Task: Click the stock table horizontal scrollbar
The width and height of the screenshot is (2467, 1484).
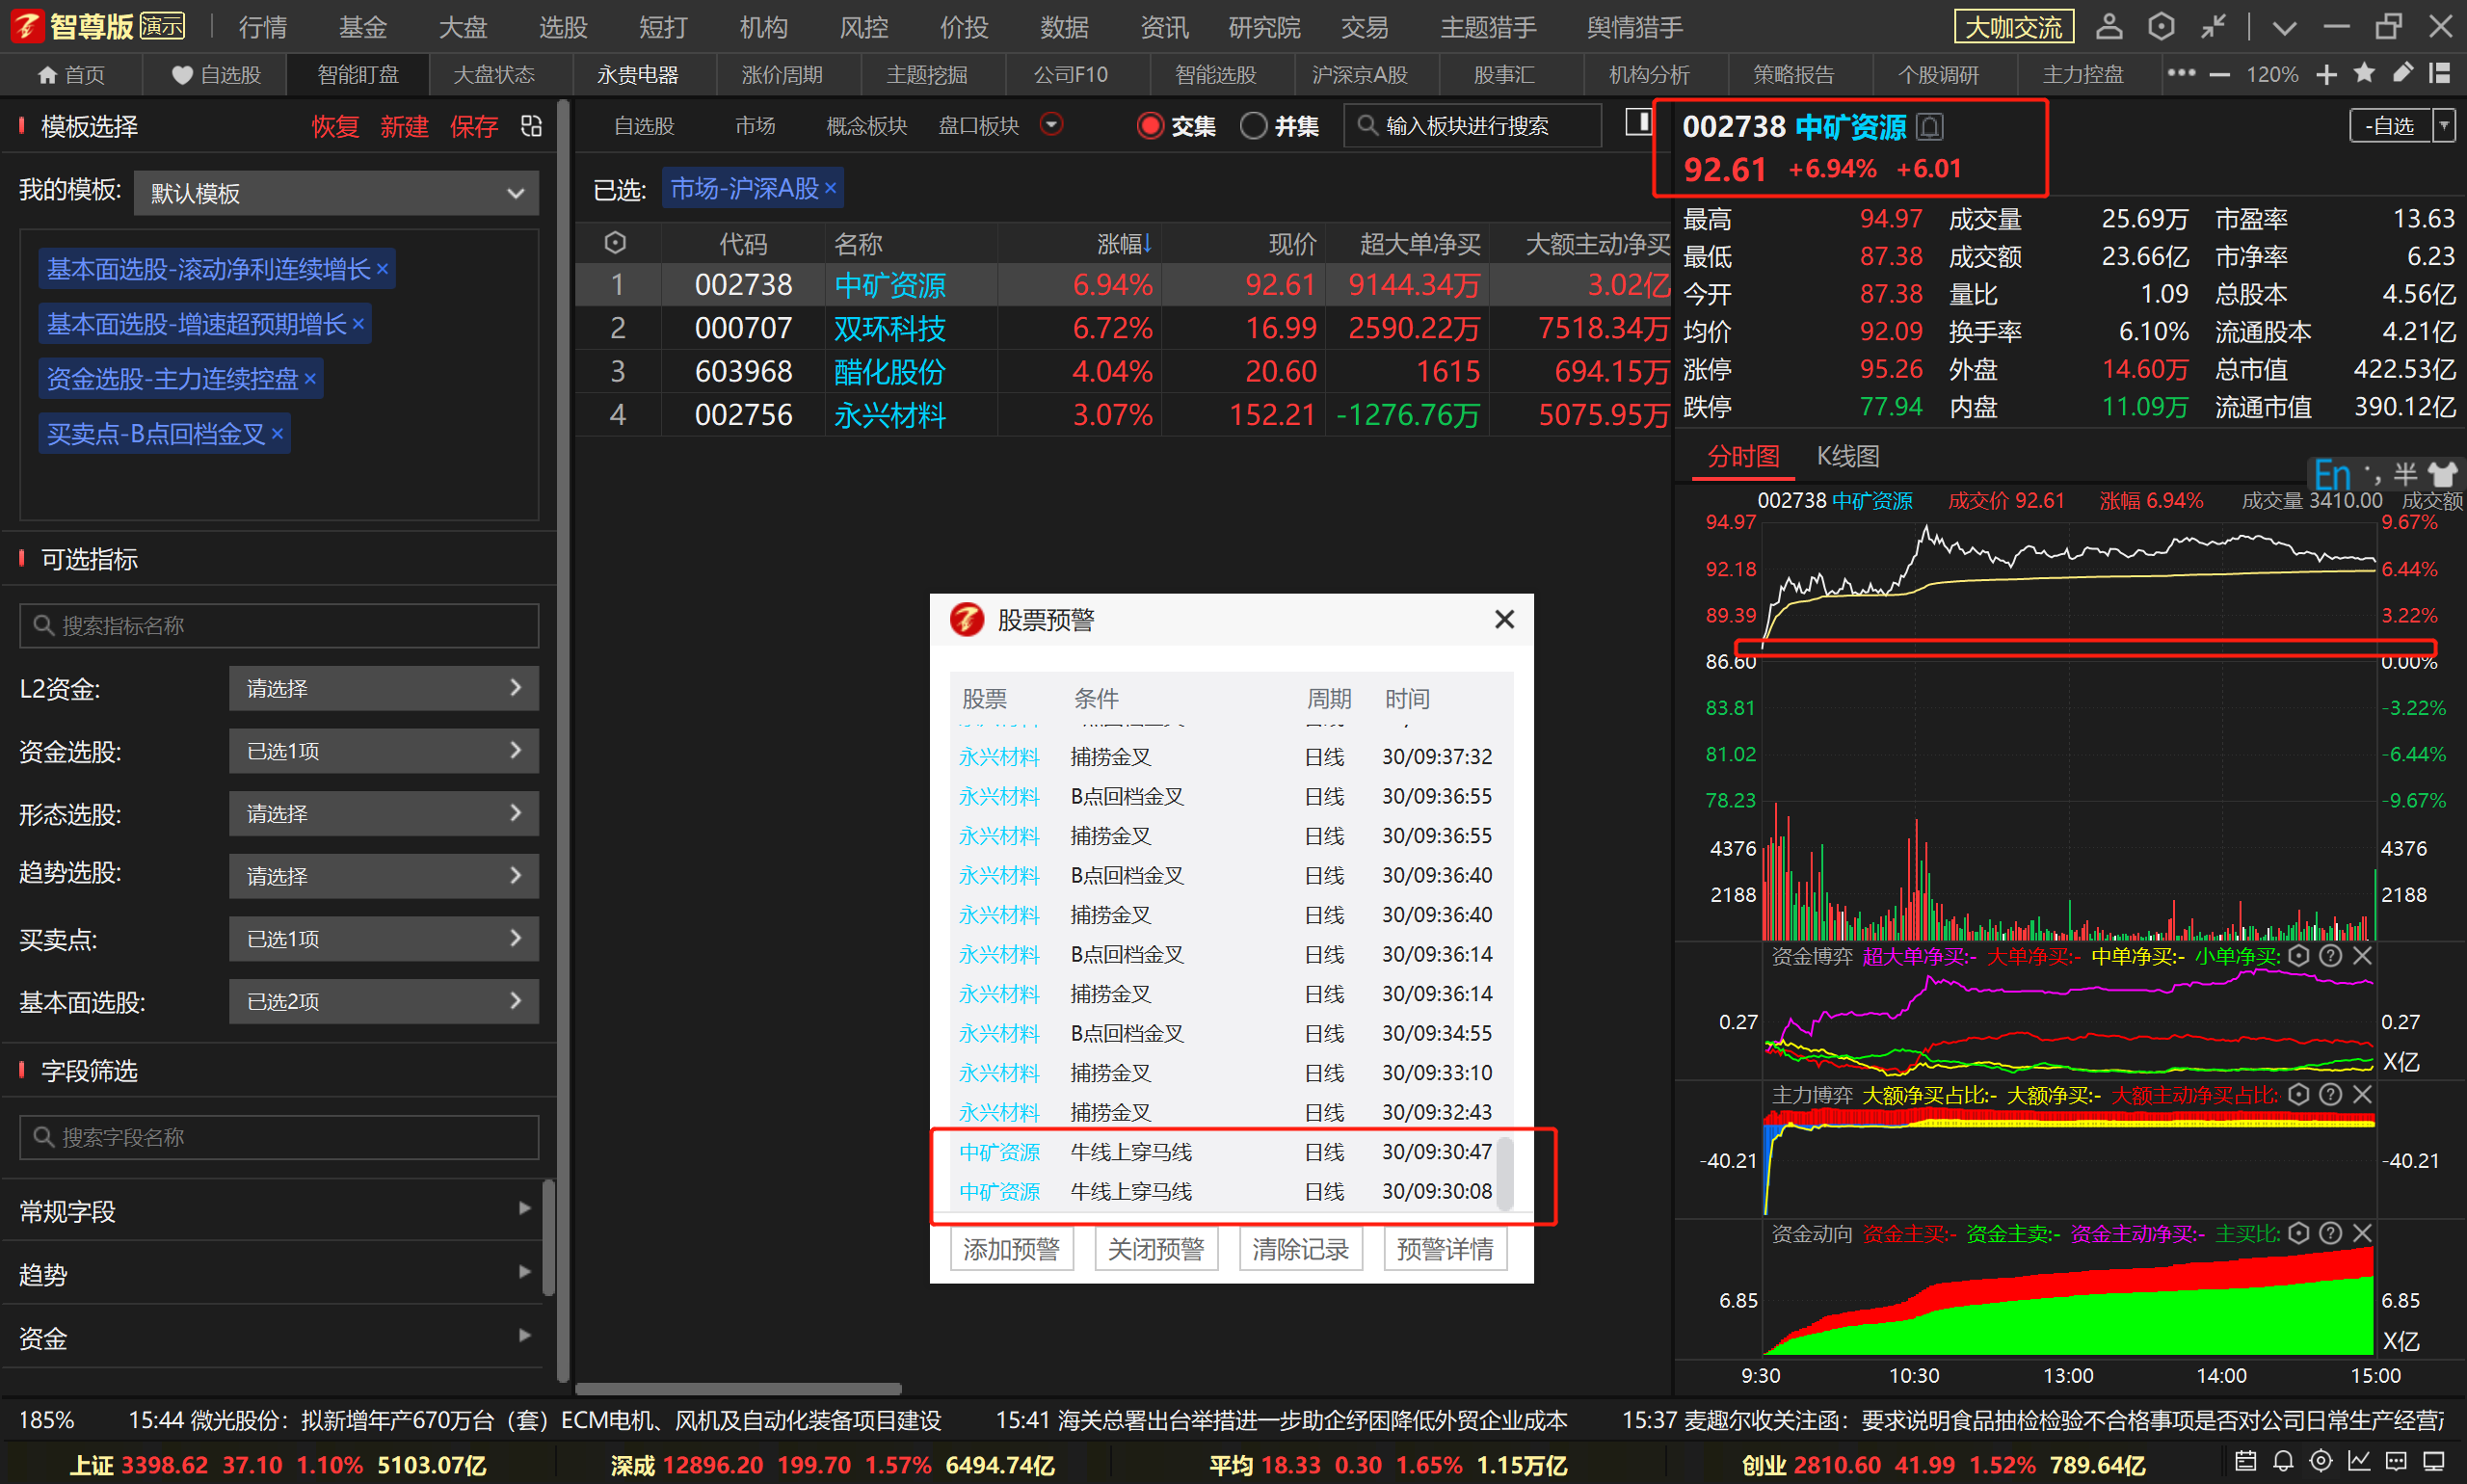Action: click(x=738, y=1388)
